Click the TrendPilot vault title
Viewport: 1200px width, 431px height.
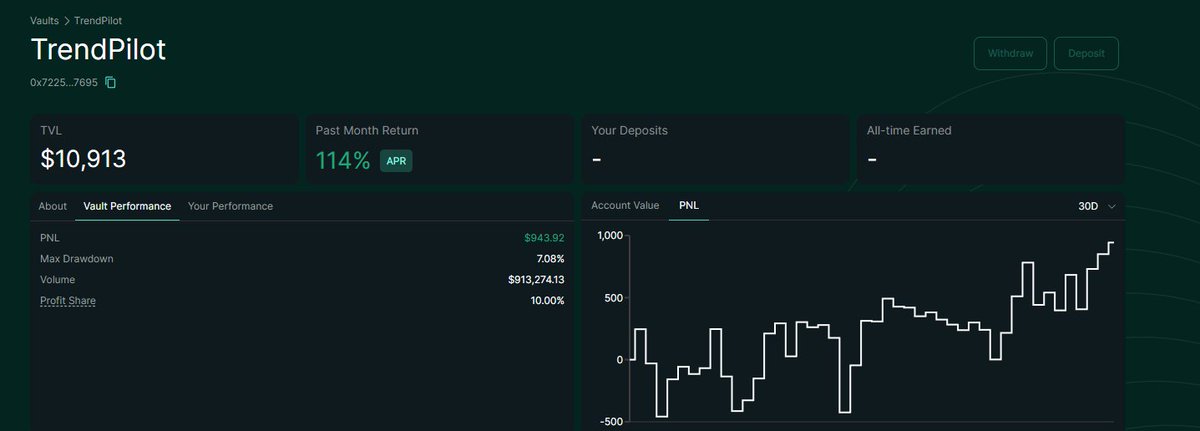[97, 50]
